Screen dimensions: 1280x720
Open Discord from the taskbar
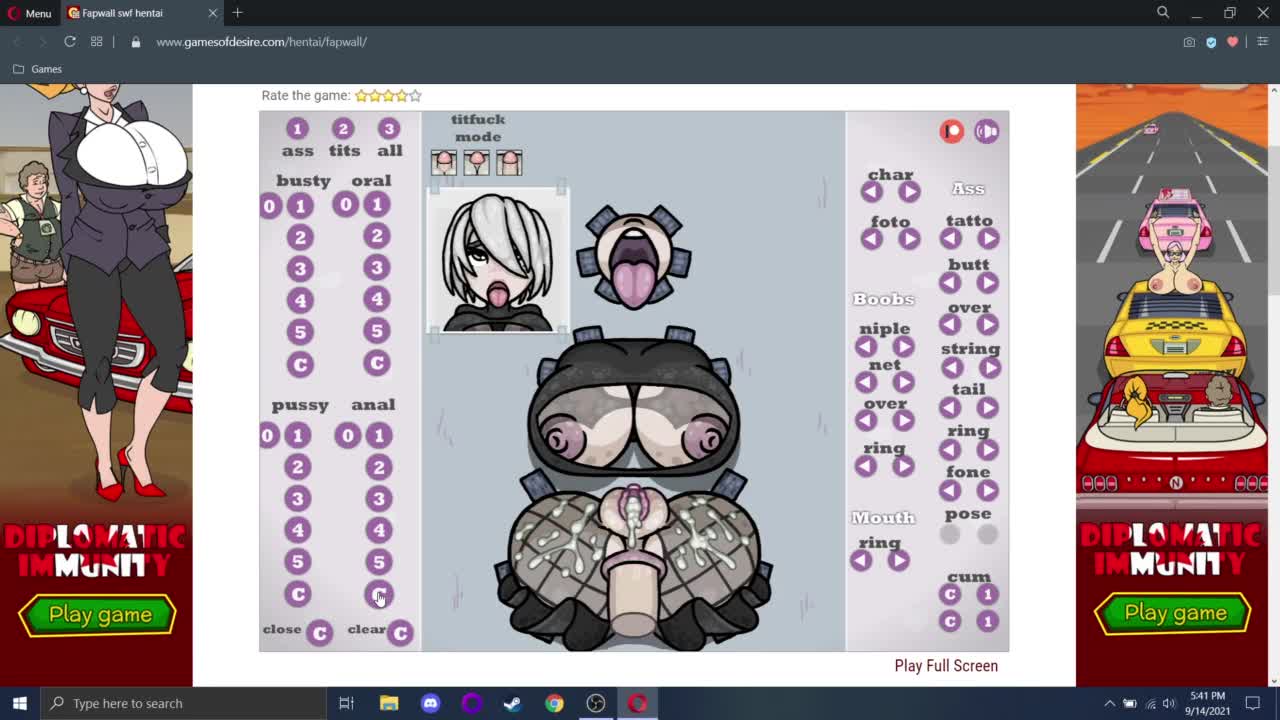430,703
